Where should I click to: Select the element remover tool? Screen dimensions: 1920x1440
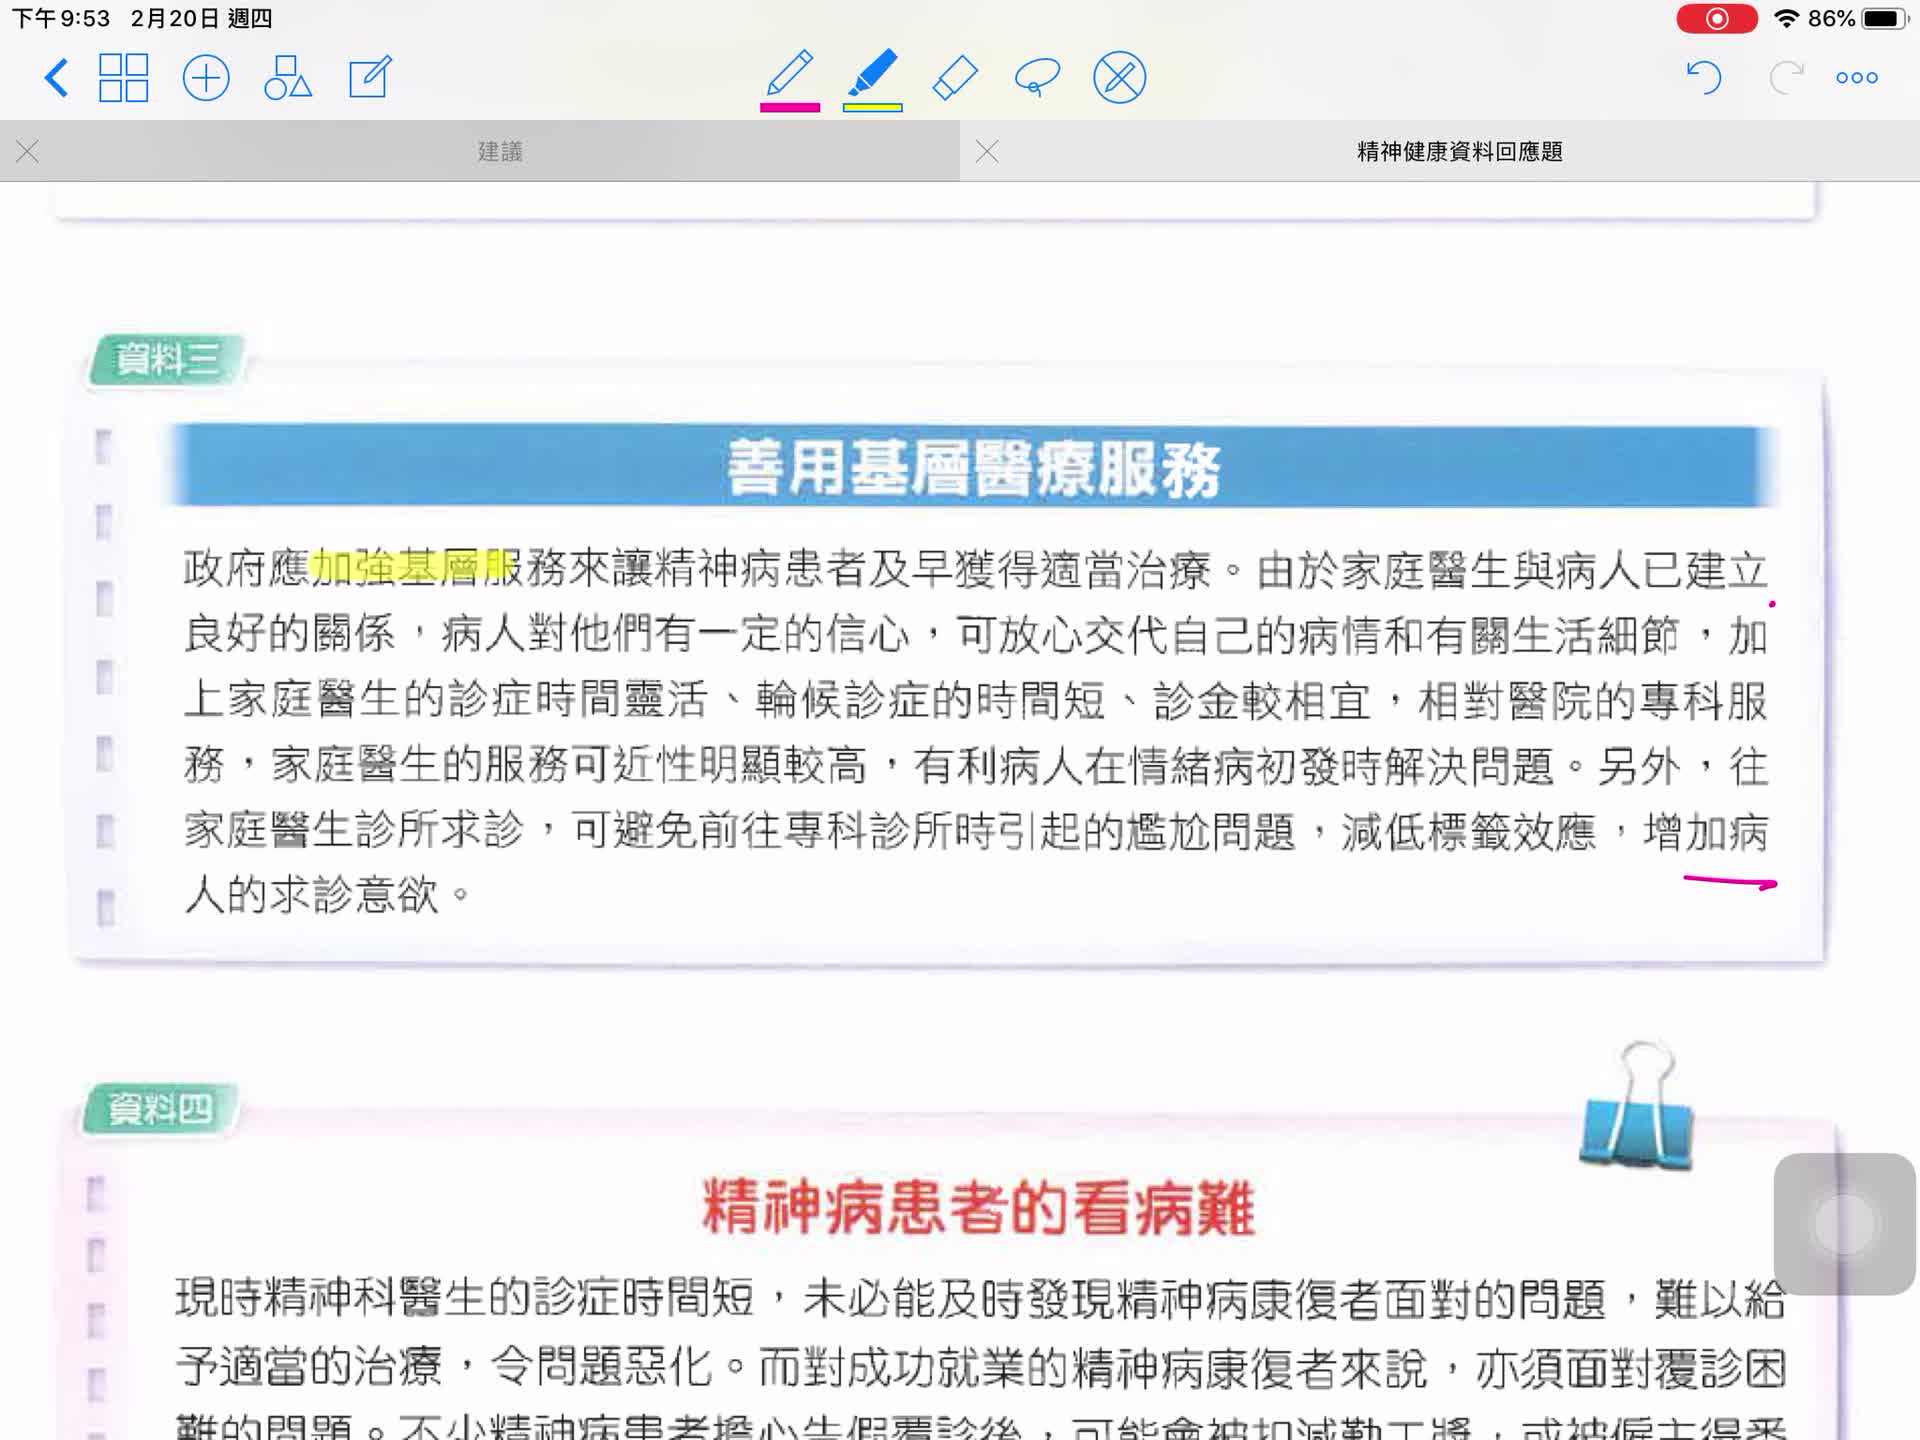click(x=1118, y=76)
